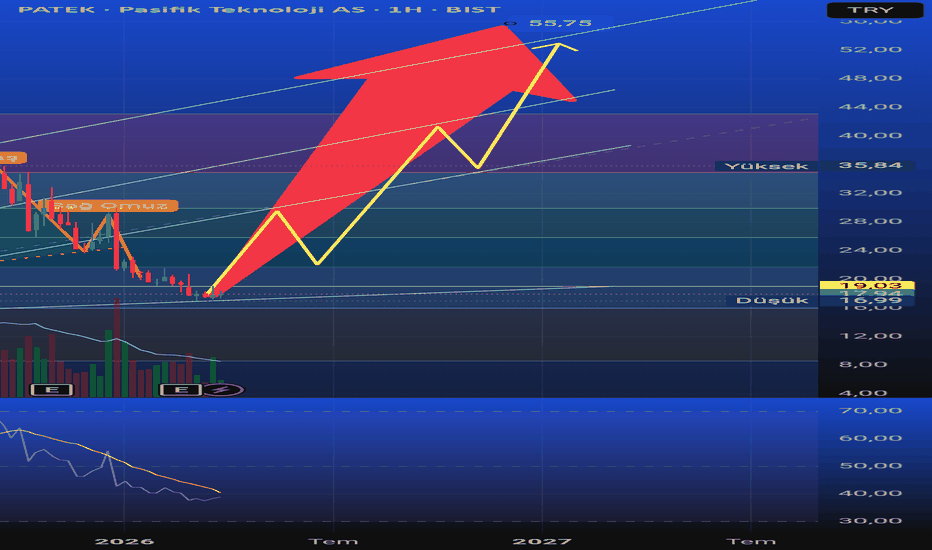Click the 44,00 price axis value
The width and height of the screenshot is (932, 550).
pyautogui.click(x=871, y=107)
